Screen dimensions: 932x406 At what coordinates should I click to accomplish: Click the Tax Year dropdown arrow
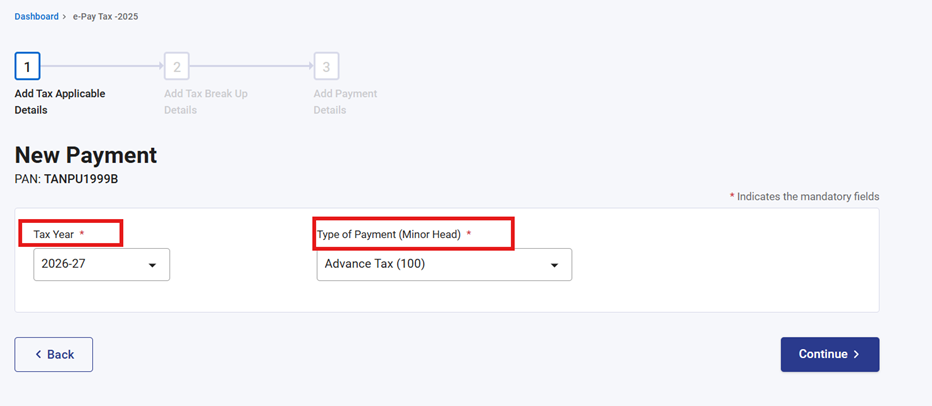153,266
